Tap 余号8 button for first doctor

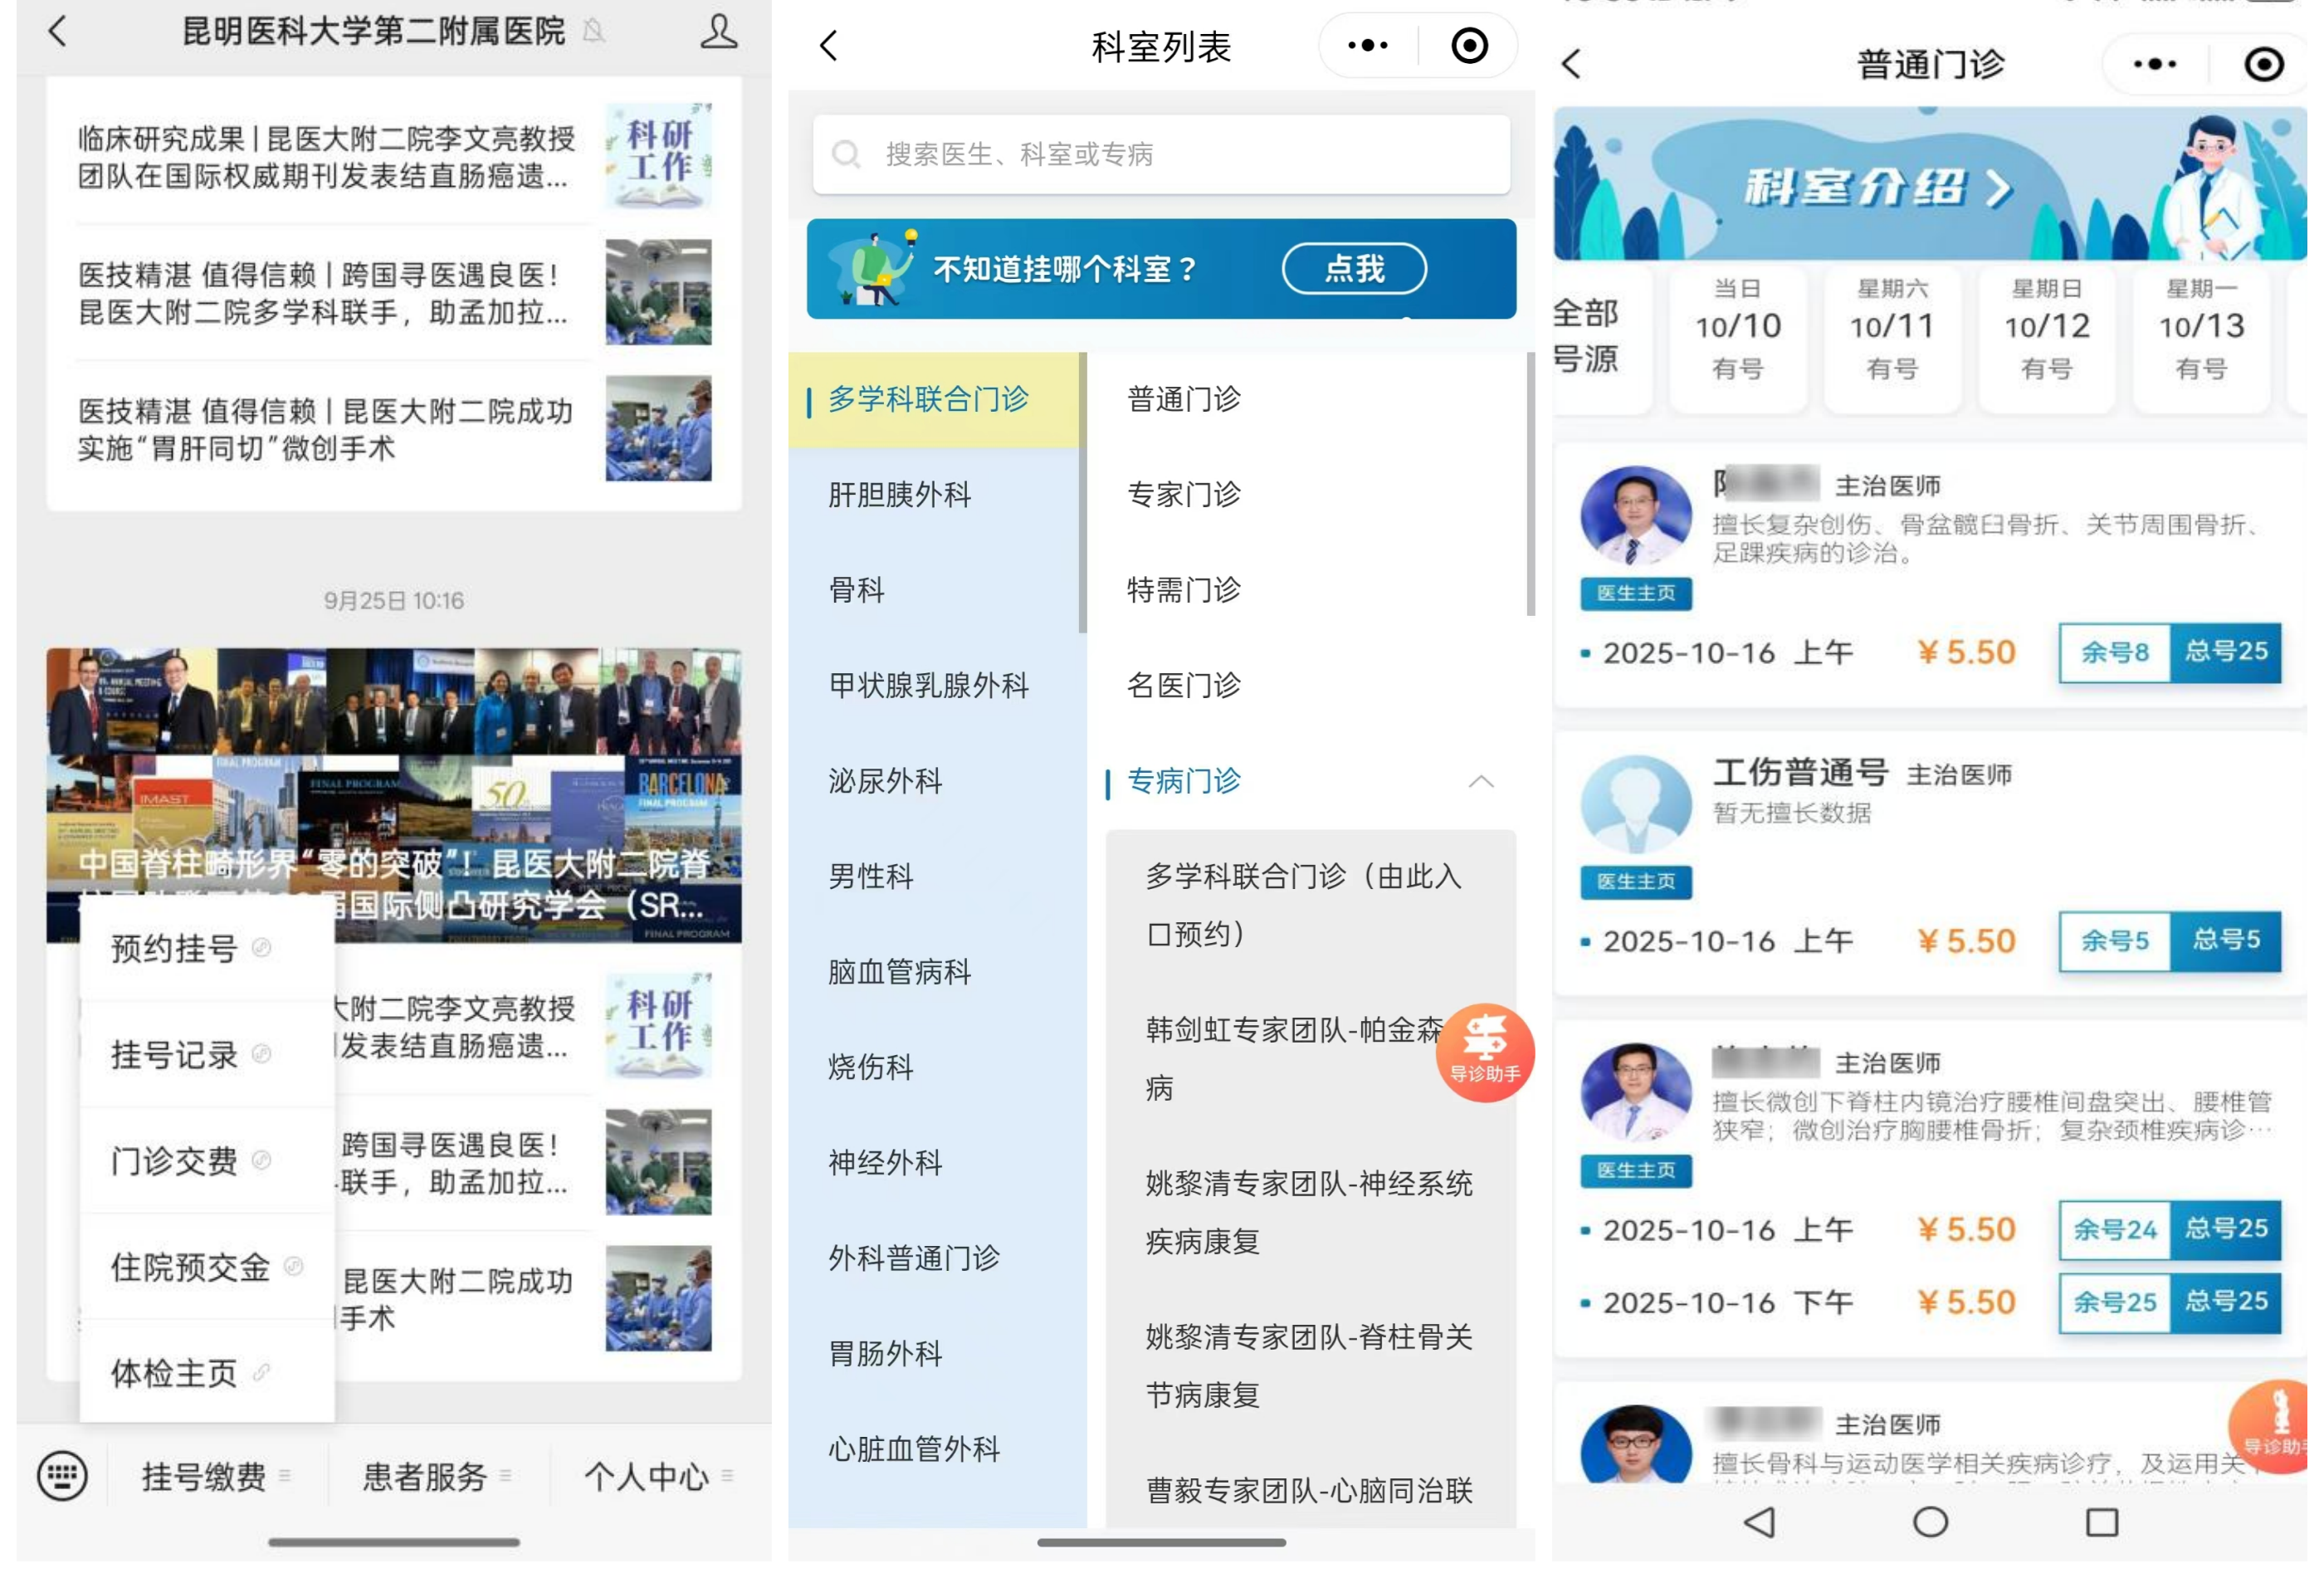(x=2113, y=653)
